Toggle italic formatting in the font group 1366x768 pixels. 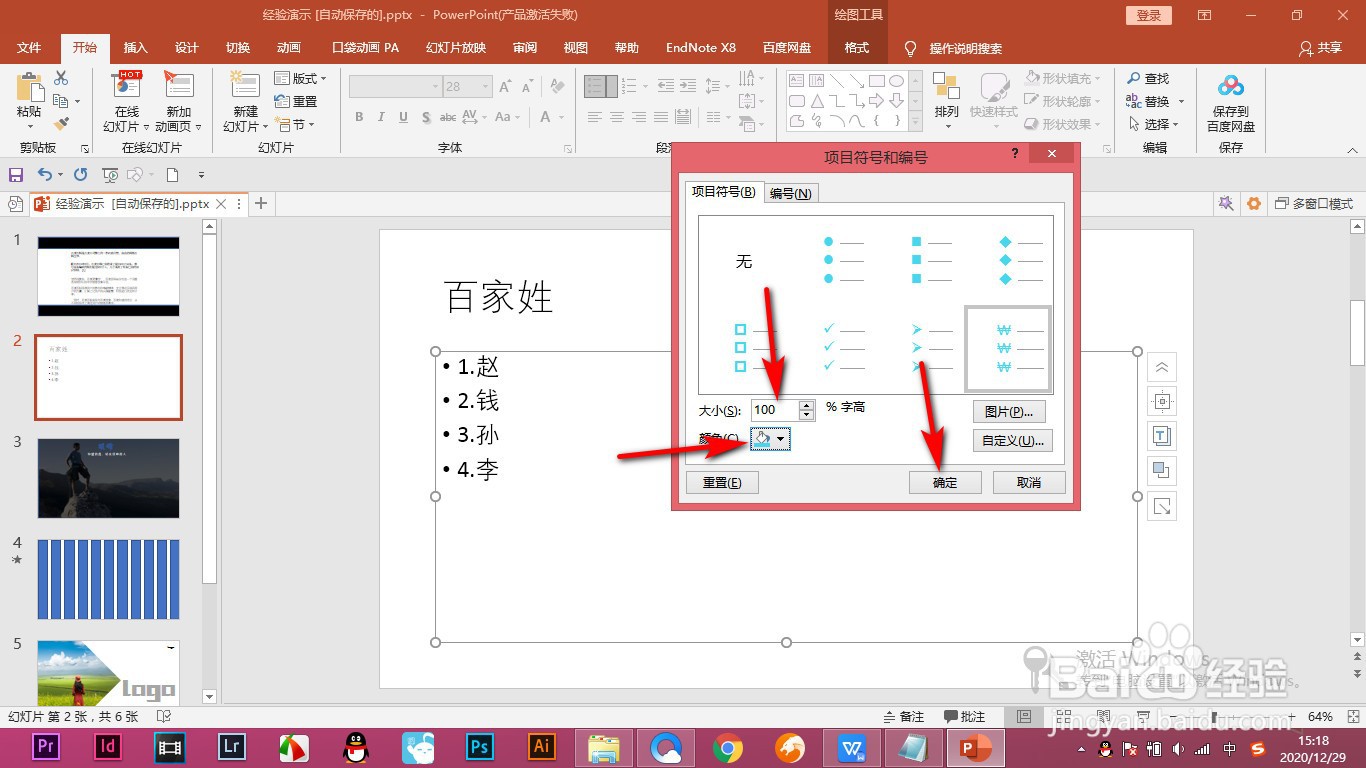tap(380, 117)
